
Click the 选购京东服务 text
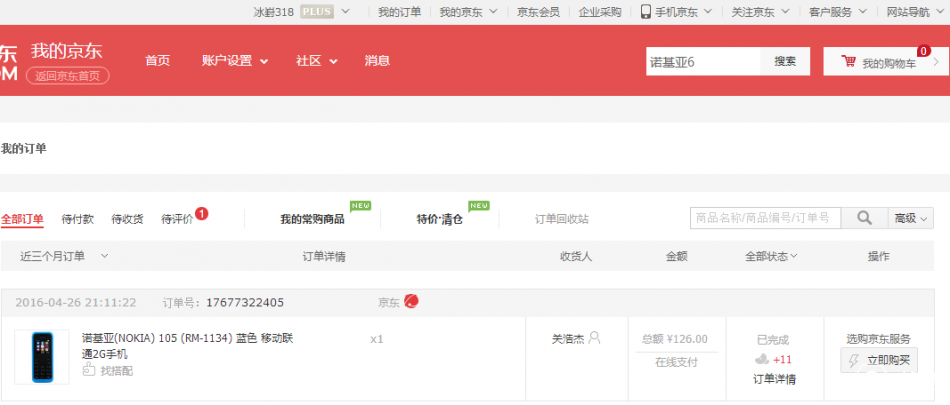point(879,339)
